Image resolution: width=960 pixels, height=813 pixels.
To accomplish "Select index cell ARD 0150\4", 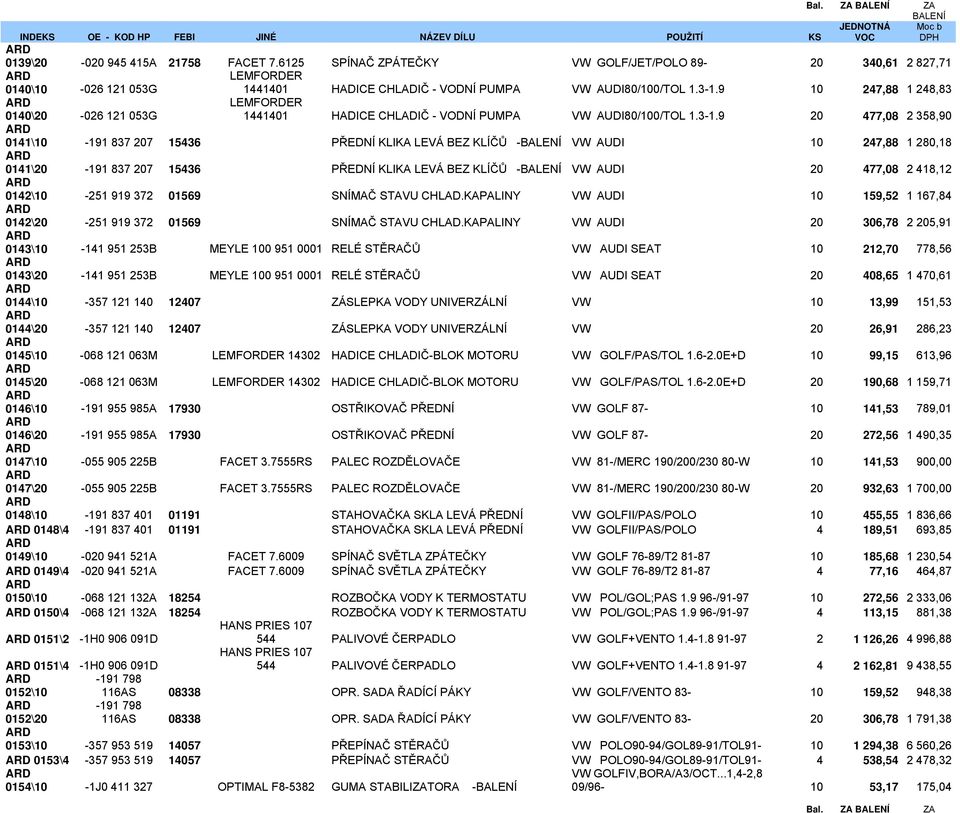I will [x=37, y=612].
